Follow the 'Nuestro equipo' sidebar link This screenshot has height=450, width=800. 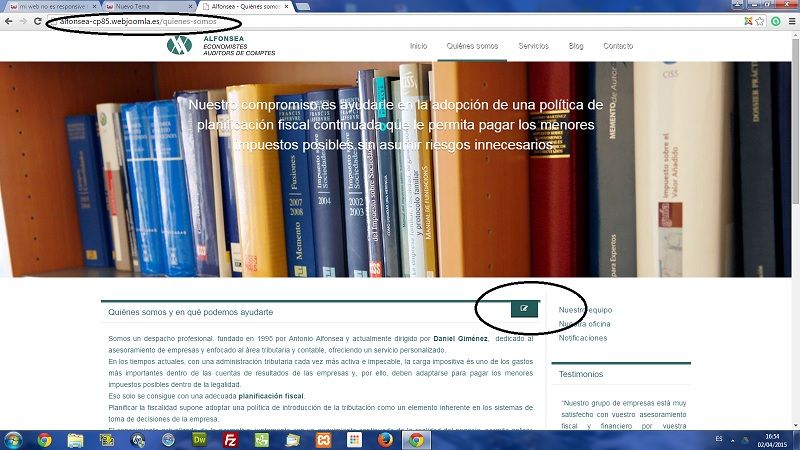(585, 310)
